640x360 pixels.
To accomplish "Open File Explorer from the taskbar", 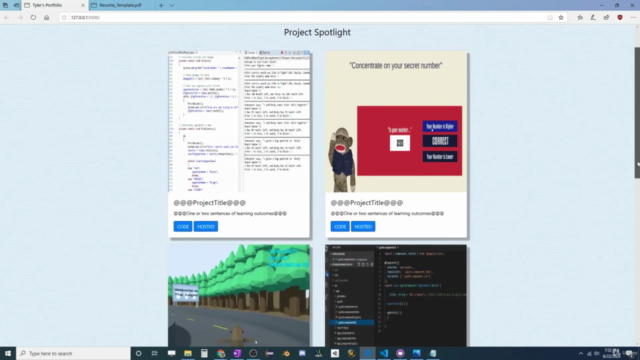I will [188, 353].
